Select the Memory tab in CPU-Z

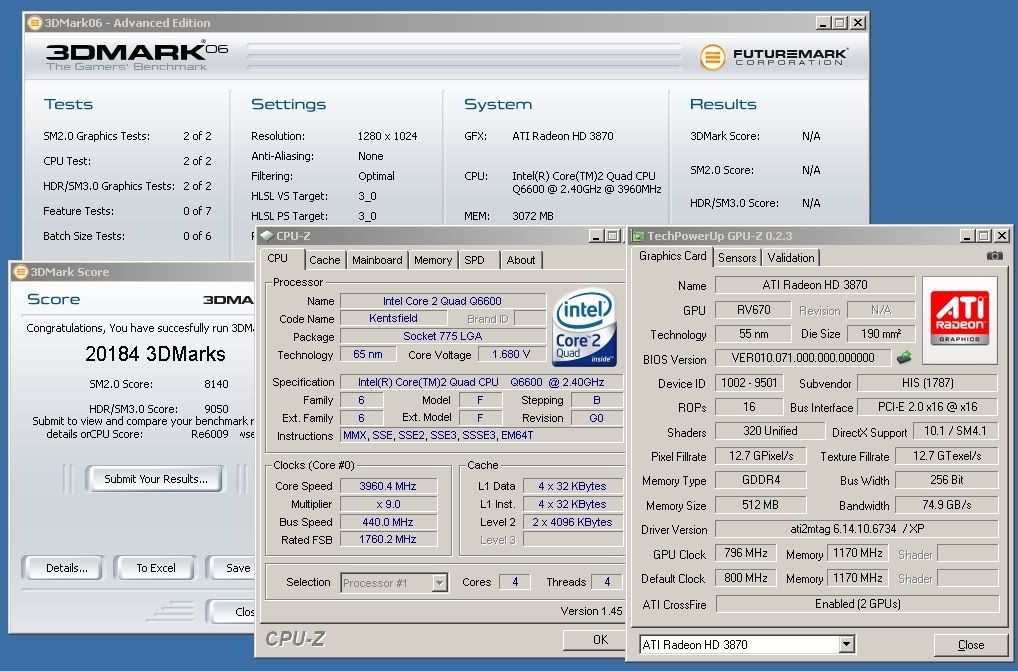pyautogui.click(x=433, y=260)
